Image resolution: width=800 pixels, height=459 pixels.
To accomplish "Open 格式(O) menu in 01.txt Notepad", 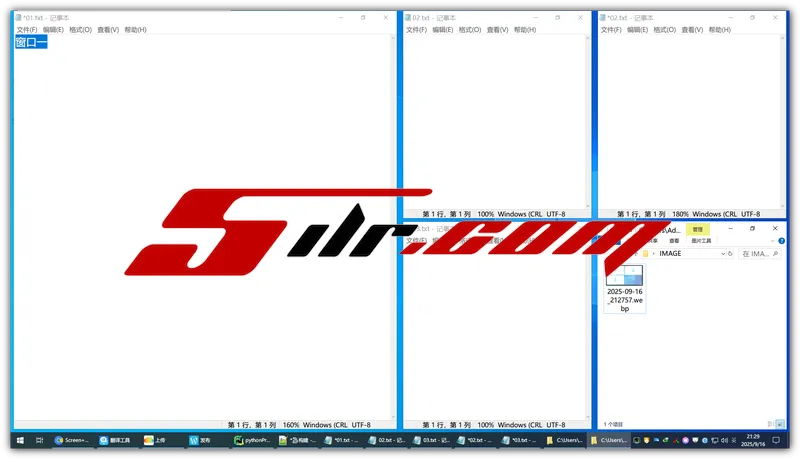I will [81, 30].
